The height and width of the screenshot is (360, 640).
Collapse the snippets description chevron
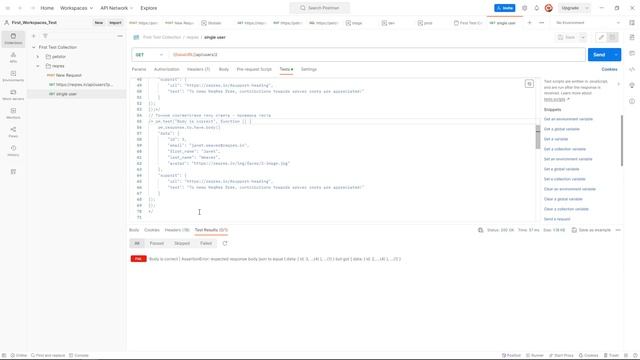pos(618,84)
